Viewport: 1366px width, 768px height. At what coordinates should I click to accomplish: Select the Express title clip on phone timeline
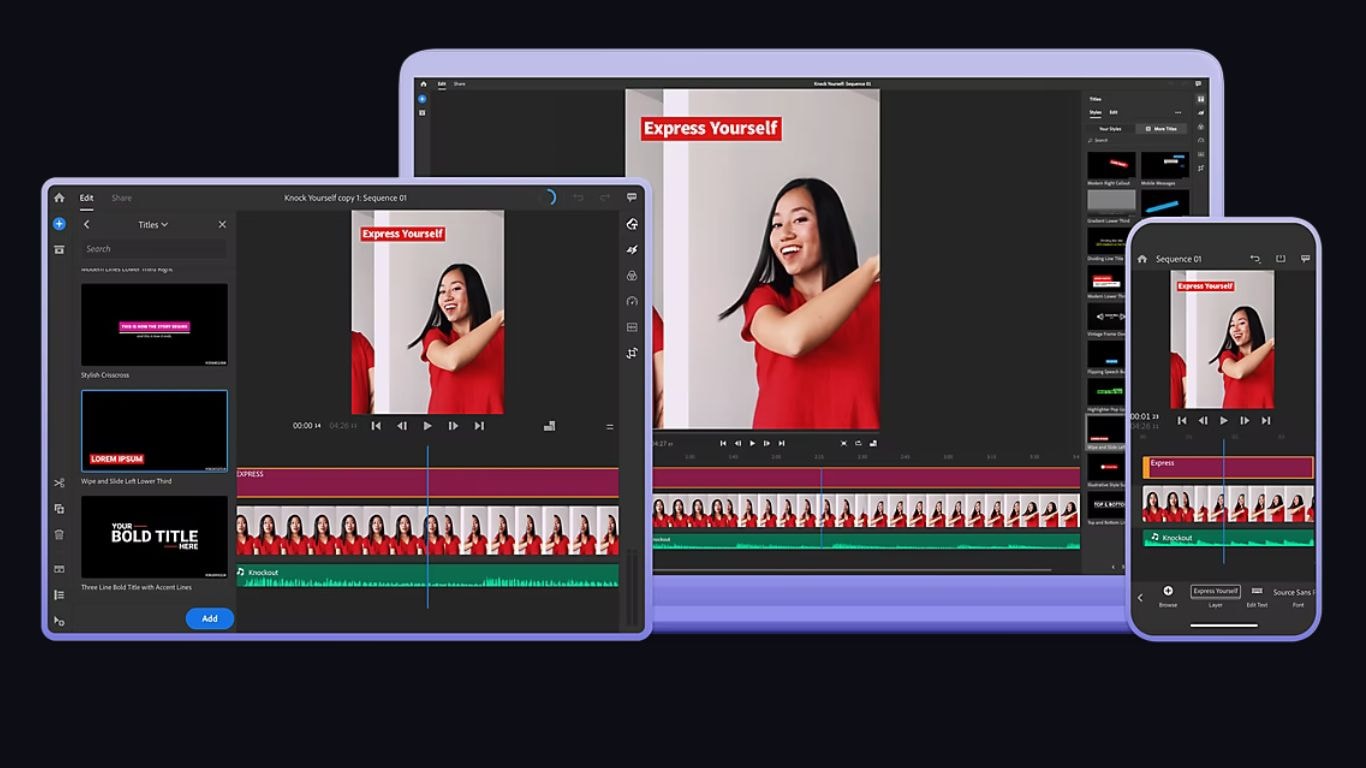(1228, 467)
